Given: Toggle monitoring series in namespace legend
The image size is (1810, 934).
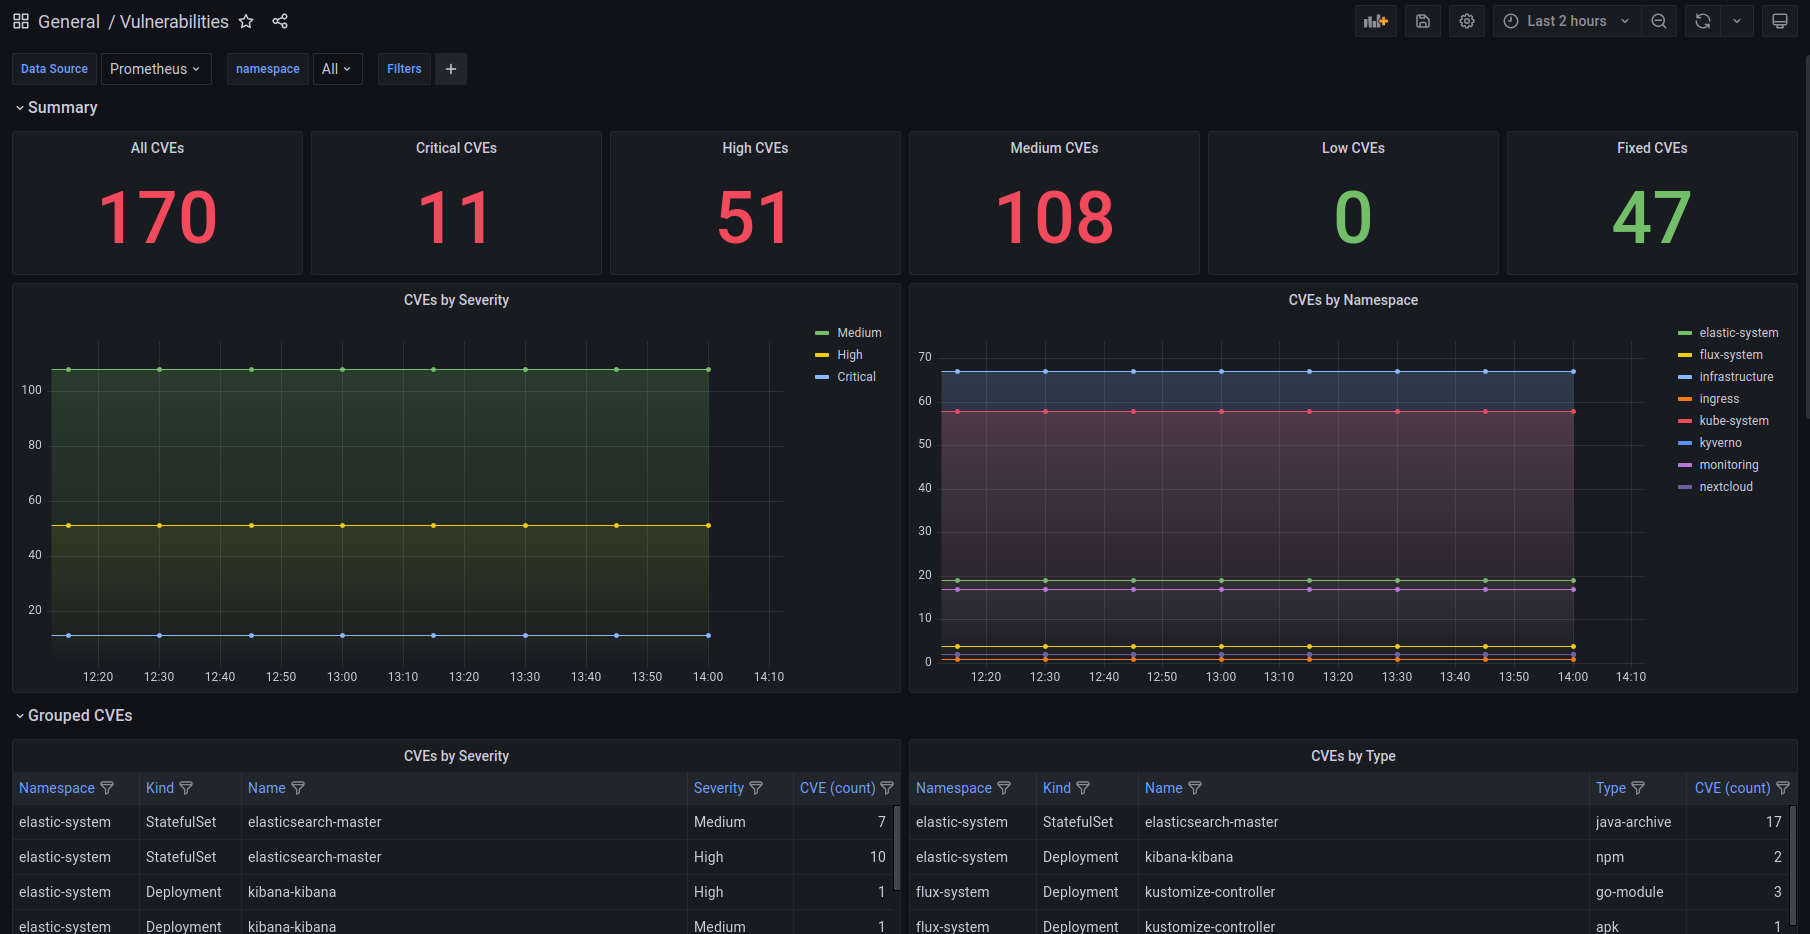Looking at the screenshot, I should (1728, 465).
